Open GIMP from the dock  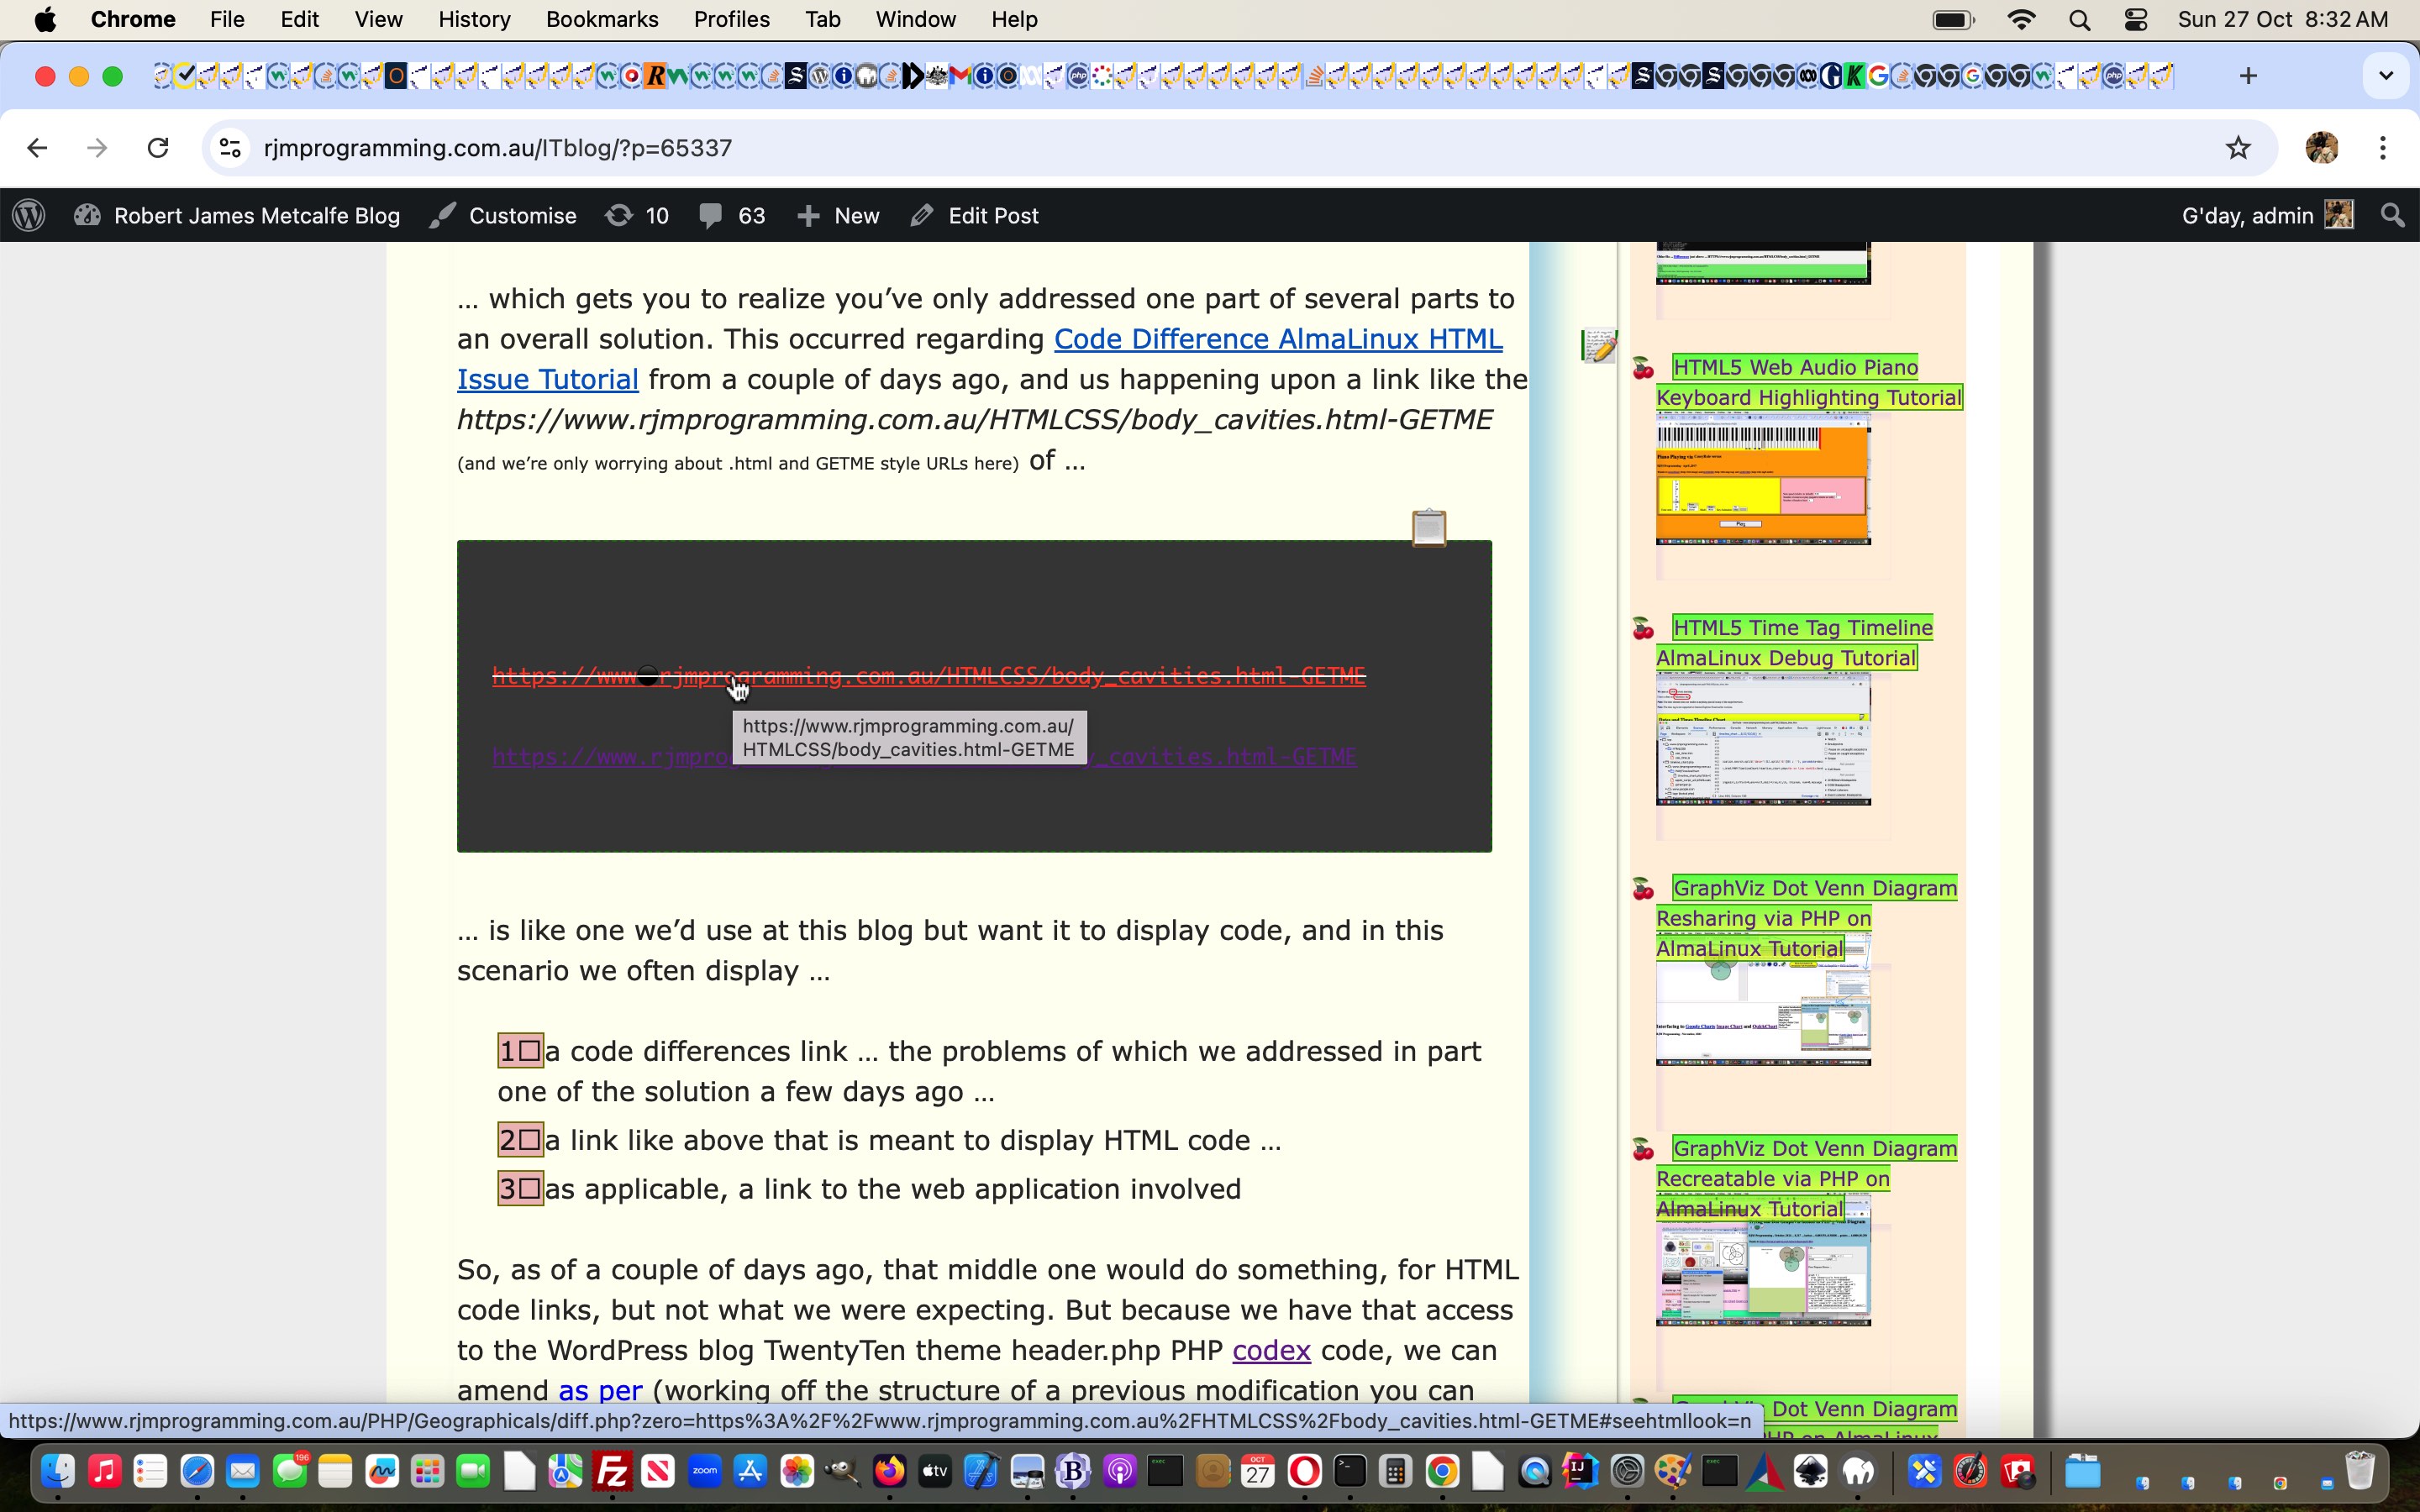coord(842,1471)
